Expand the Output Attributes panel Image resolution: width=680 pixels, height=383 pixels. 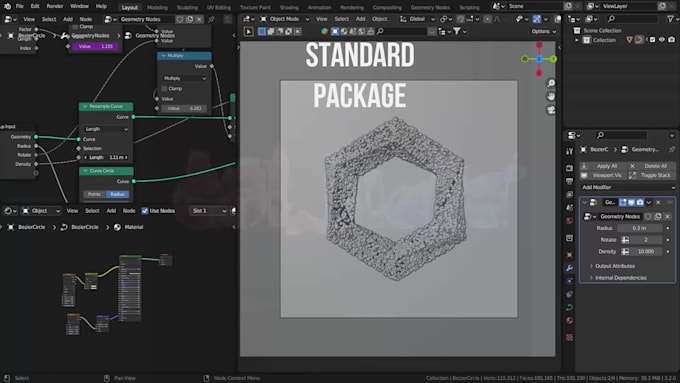[x=614, y=266]
